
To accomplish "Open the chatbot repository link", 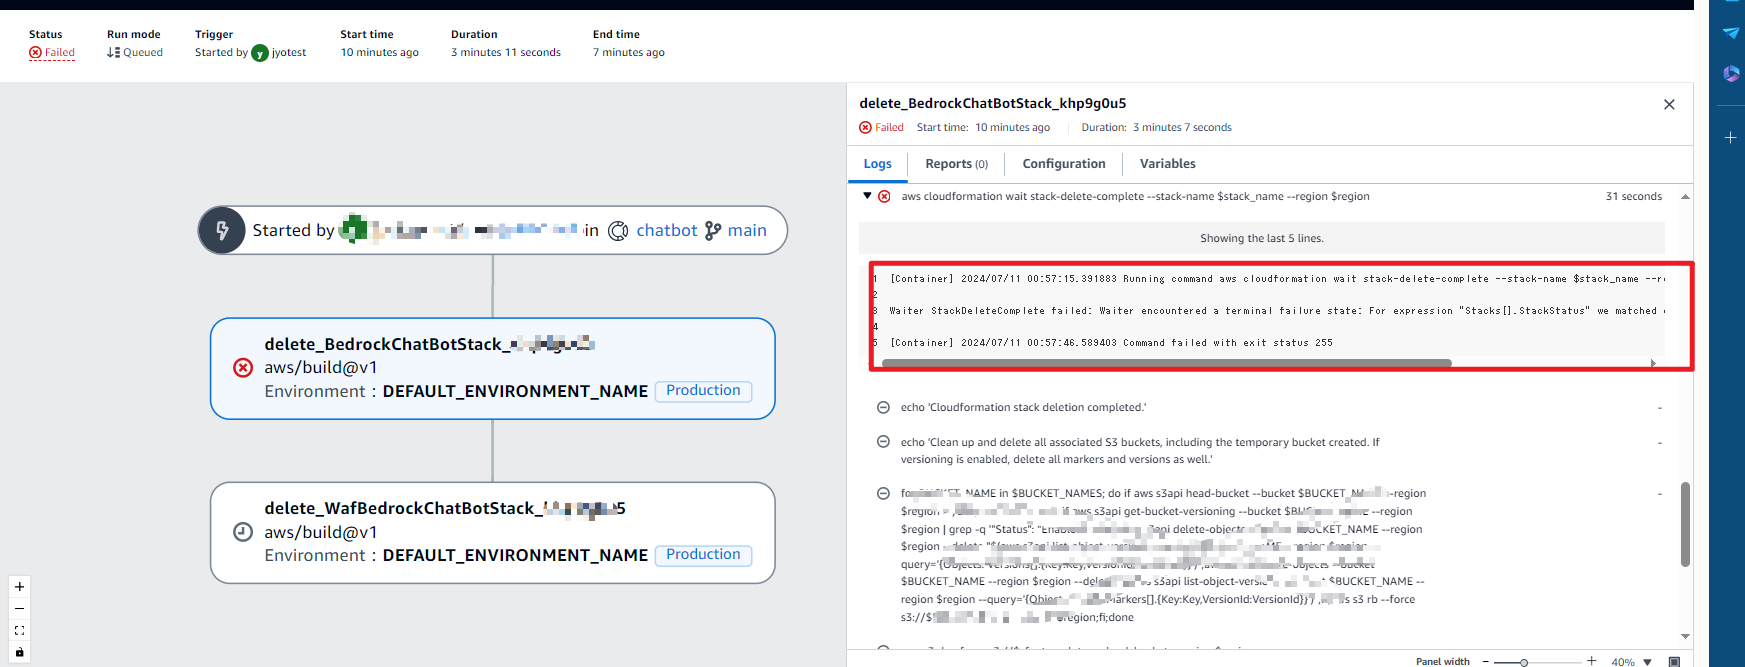I will click(666, 231).
